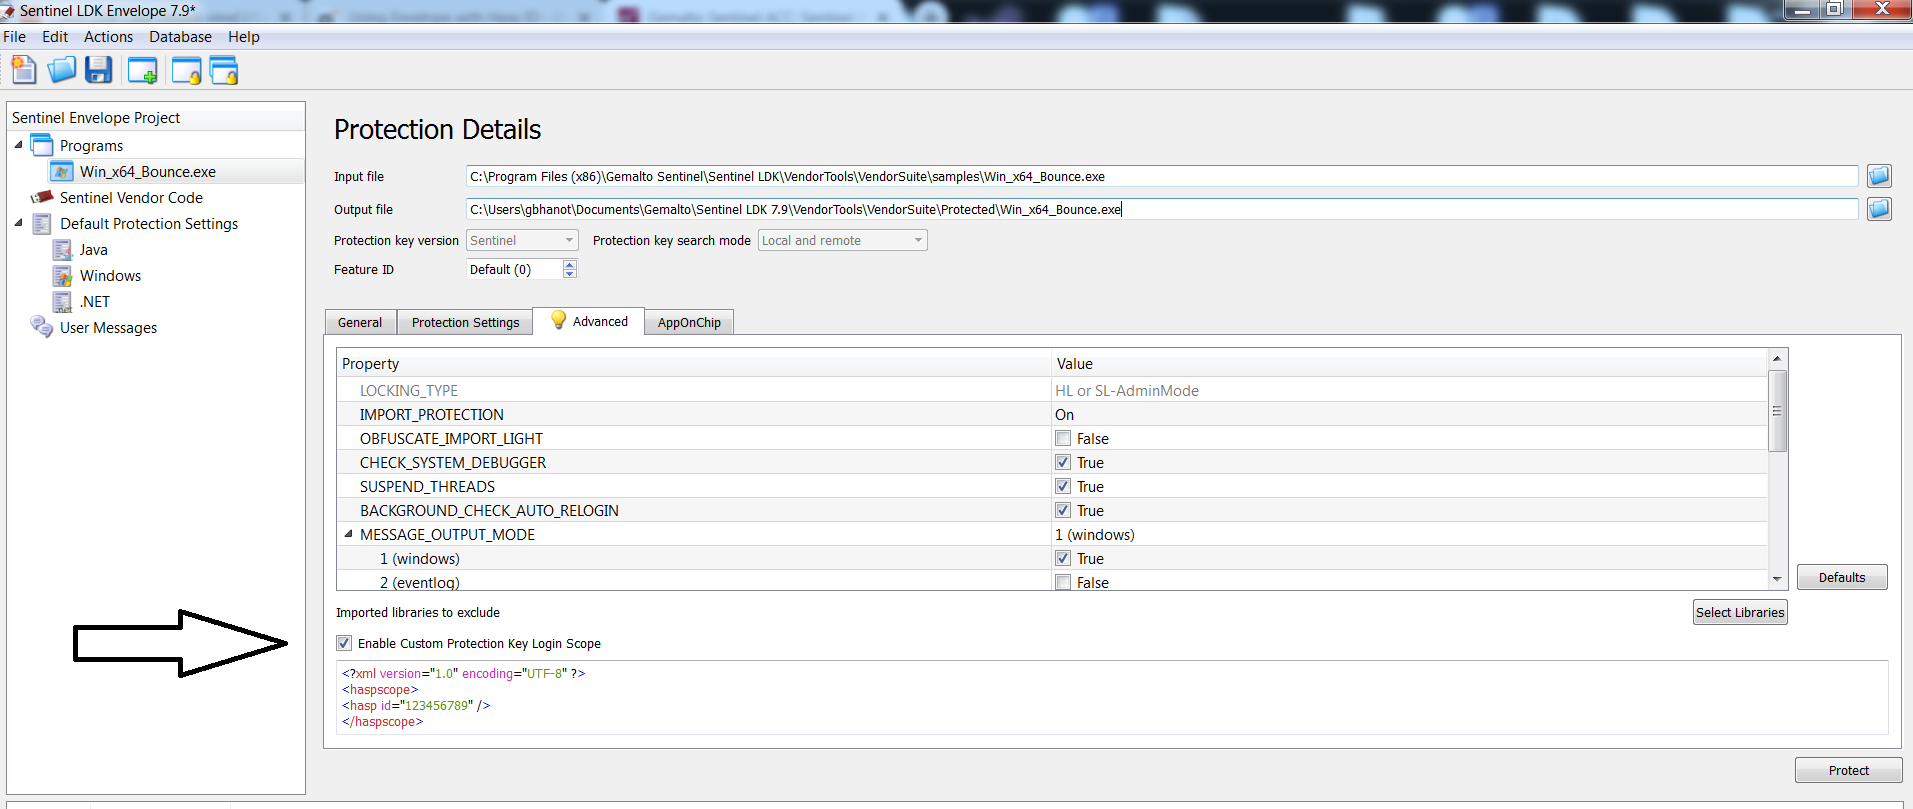
Task: Collapse MESSAGE_OUTPUT_MODE property group
Action: [x=348, y=534]
